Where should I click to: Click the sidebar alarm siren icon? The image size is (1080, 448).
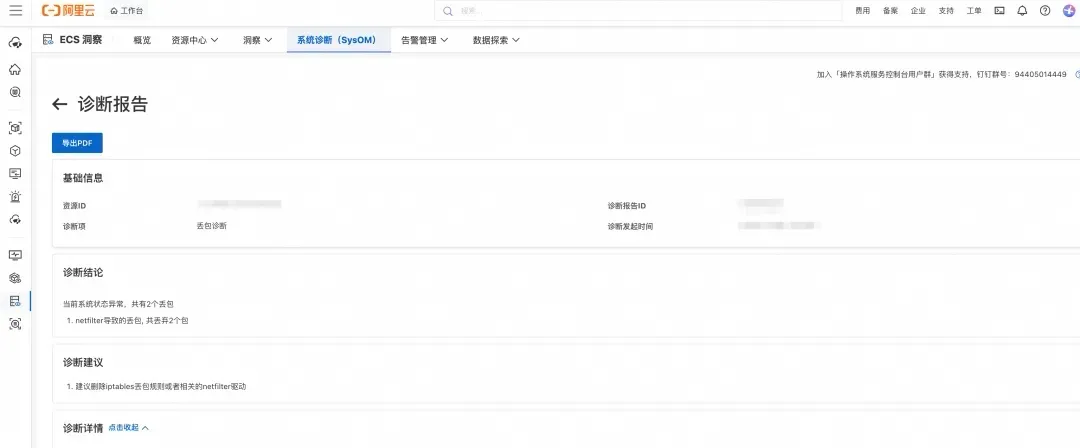click(14, 196)
